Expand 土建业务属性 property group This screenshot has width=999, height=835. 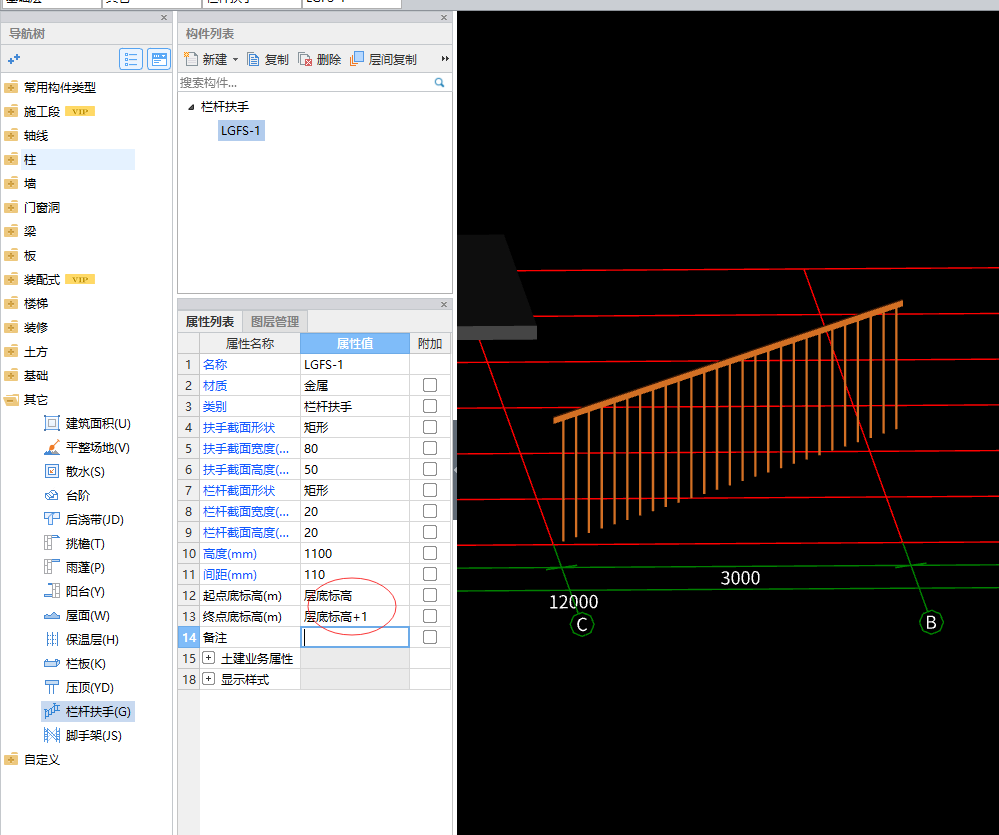(x=208, y=658)
